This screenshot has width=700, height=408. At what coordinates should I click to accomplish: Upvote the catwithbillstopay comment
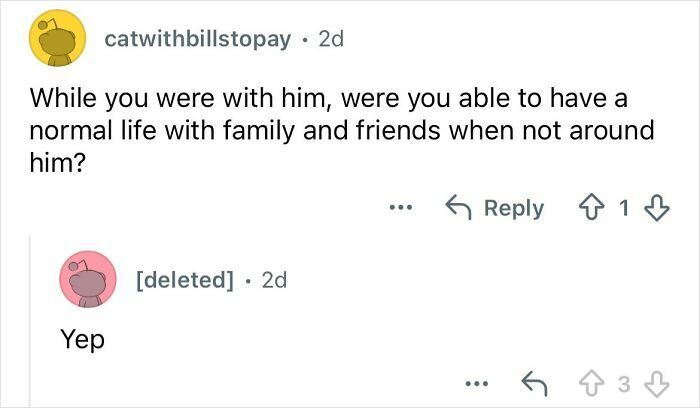tap(592, 208)
